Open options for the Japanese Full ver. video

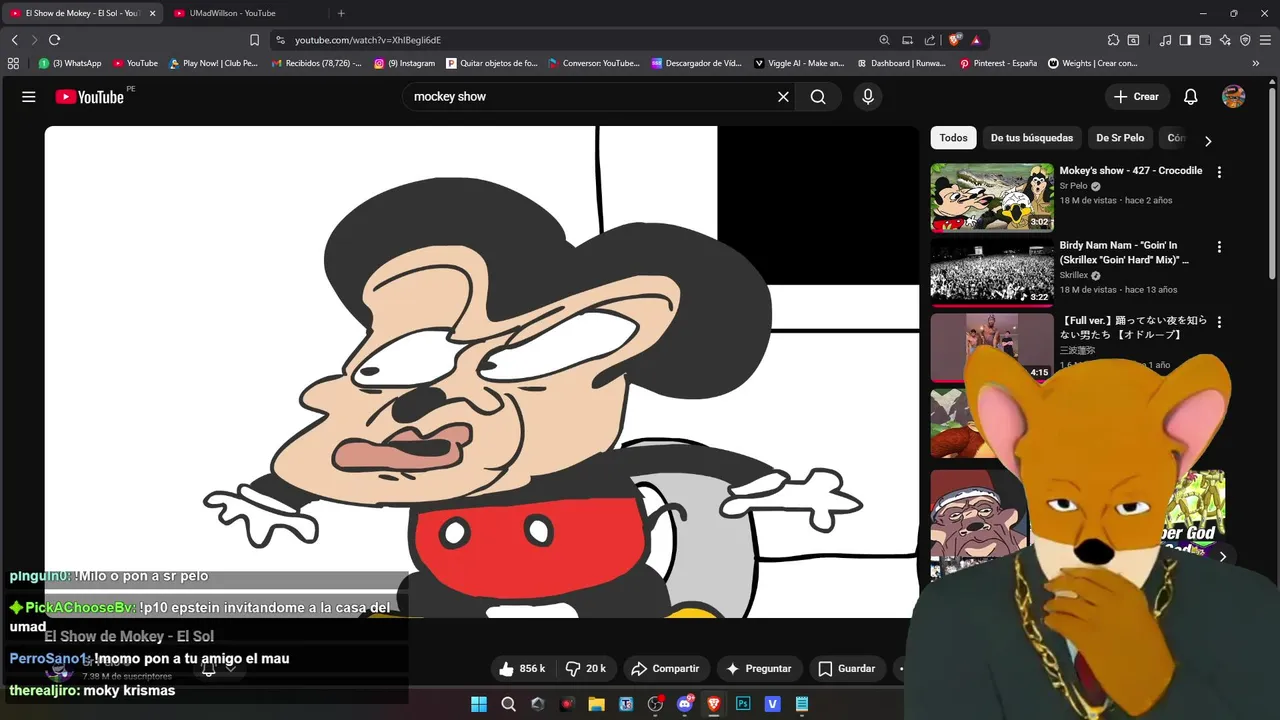1219,322
